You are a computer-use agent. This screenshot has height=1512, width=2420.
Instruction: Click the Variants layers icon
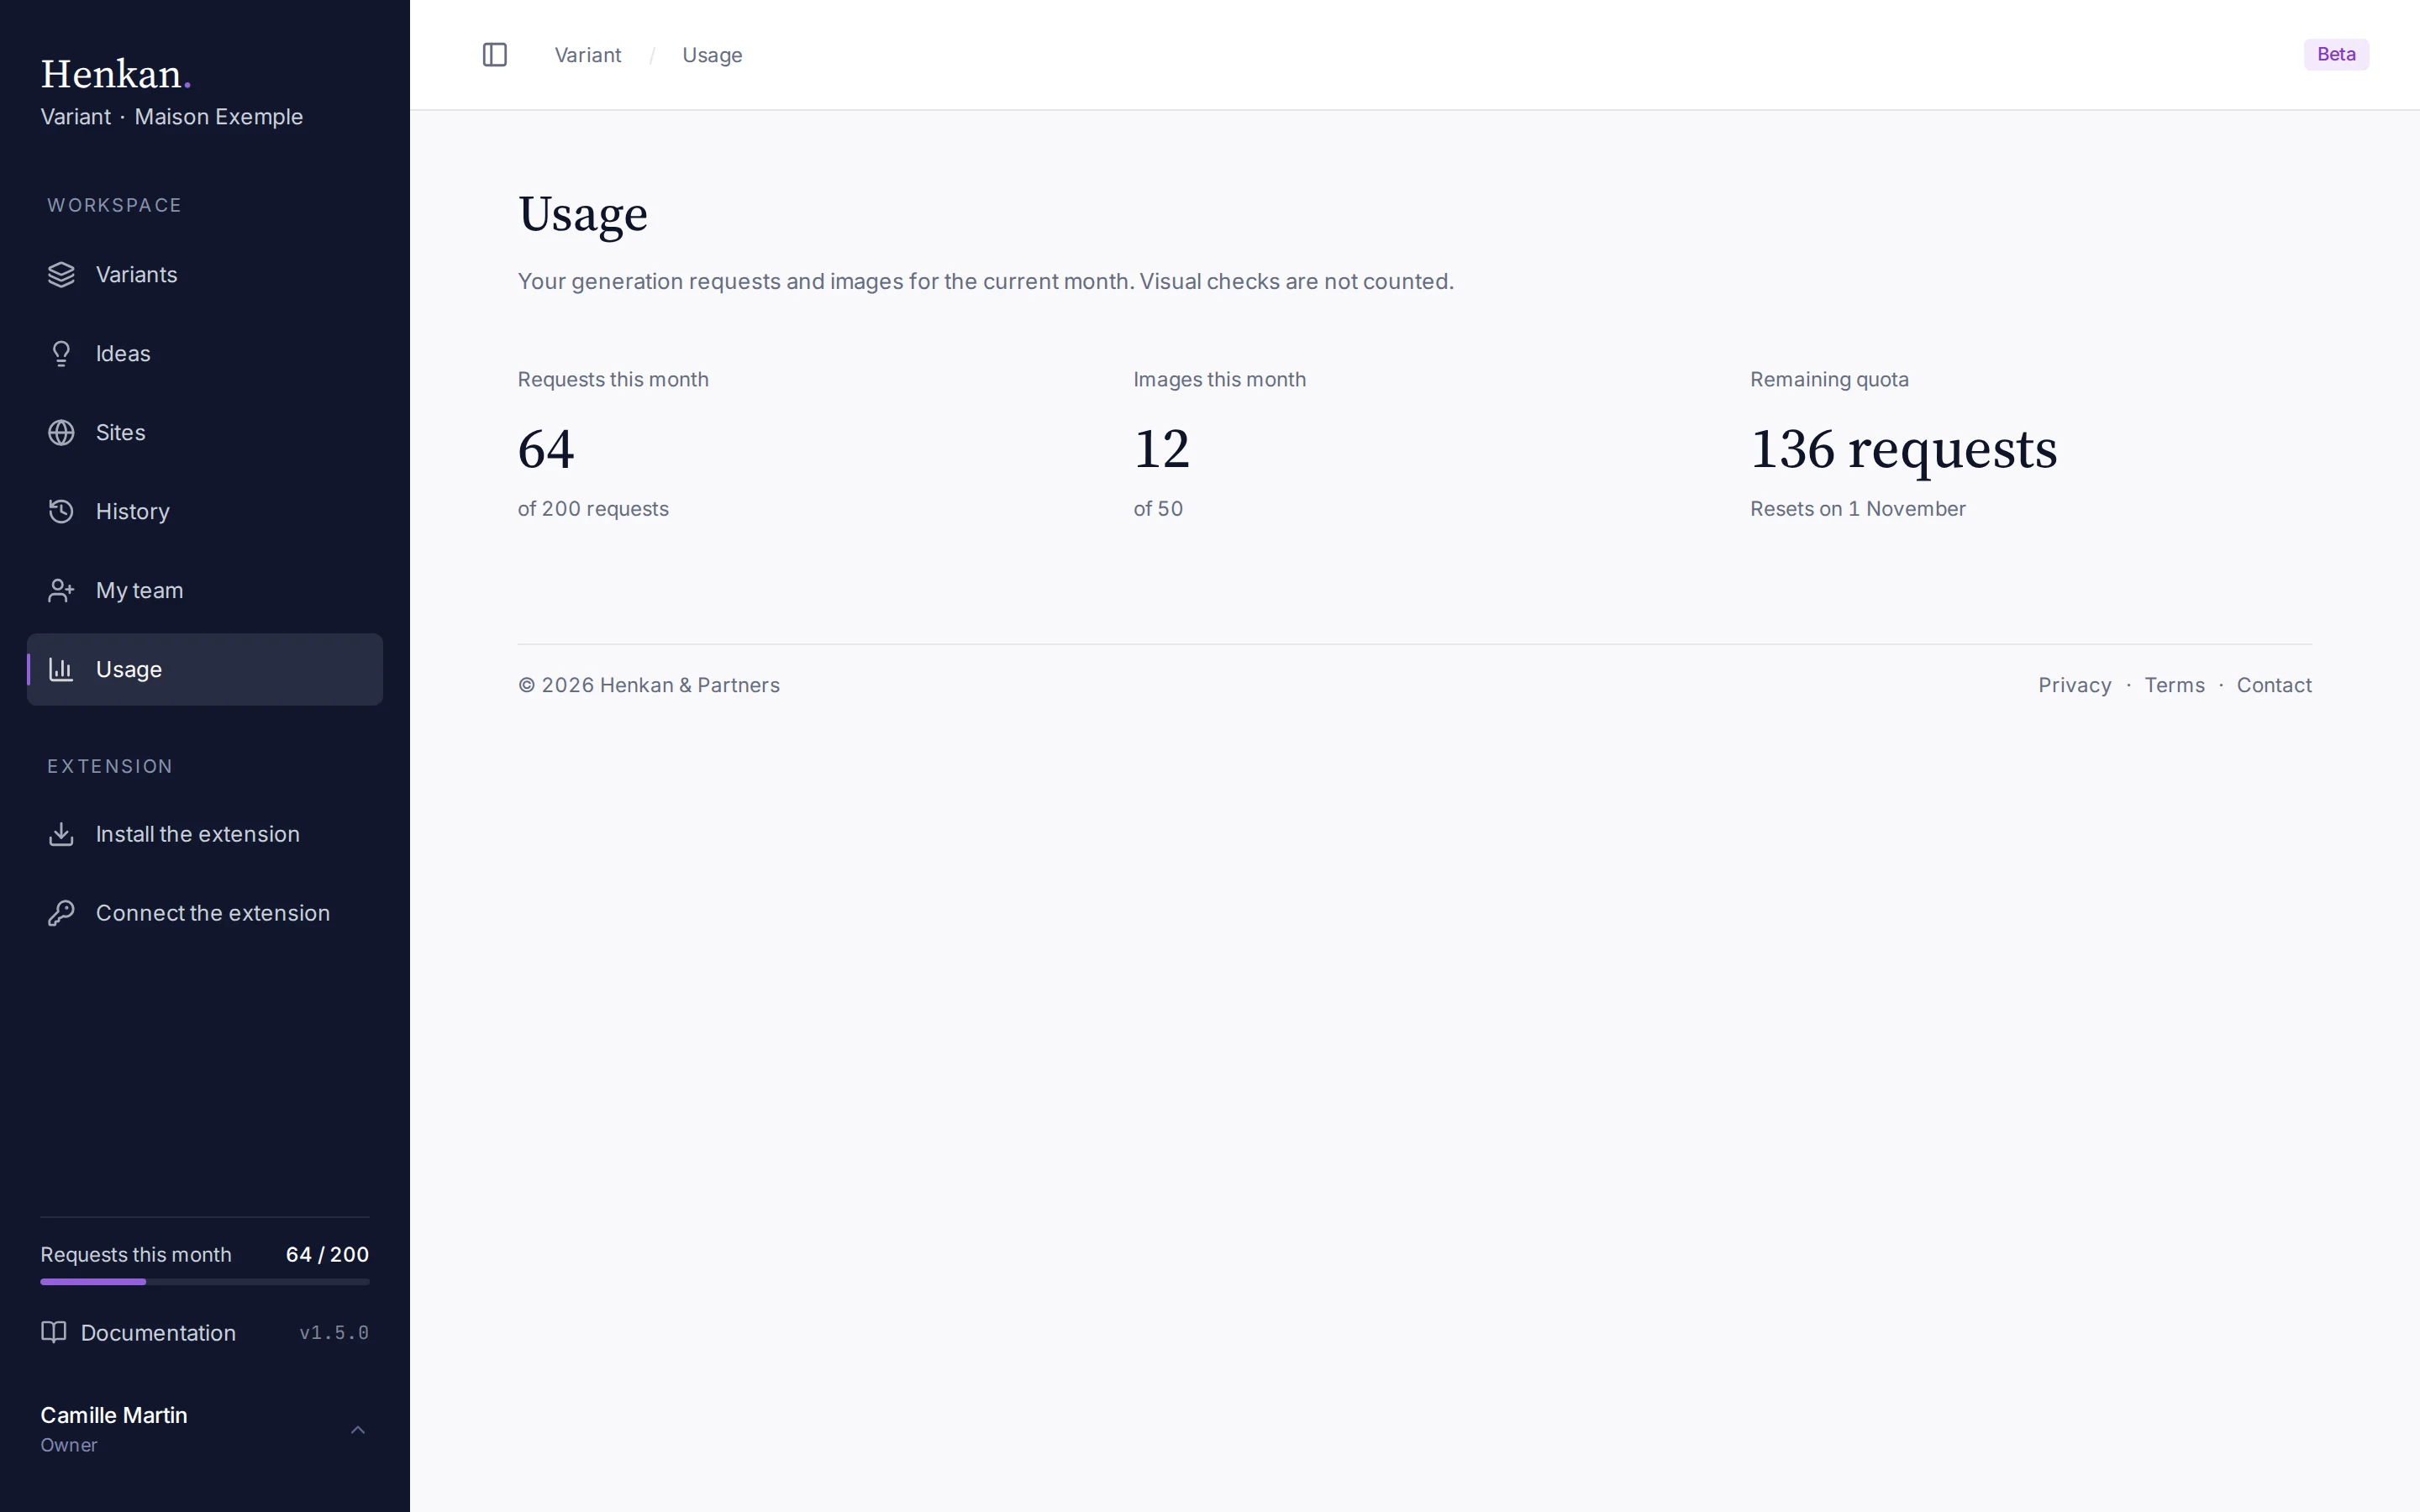[61, 275]
